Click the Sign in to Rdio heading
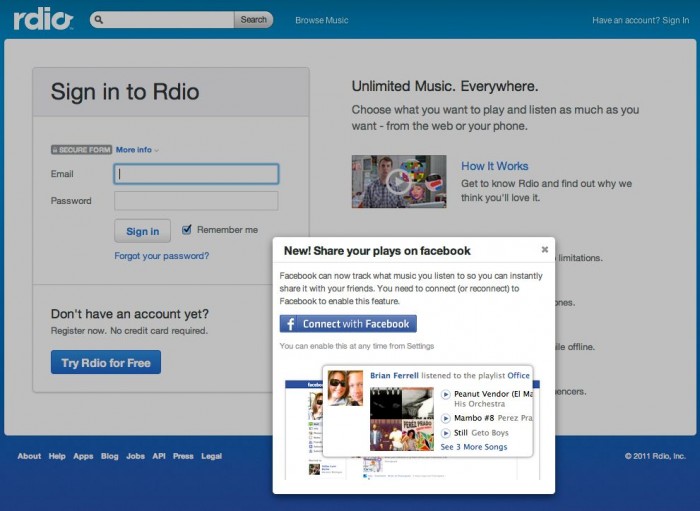This screenshot has height=511, width=700. (x=125, y=92)
